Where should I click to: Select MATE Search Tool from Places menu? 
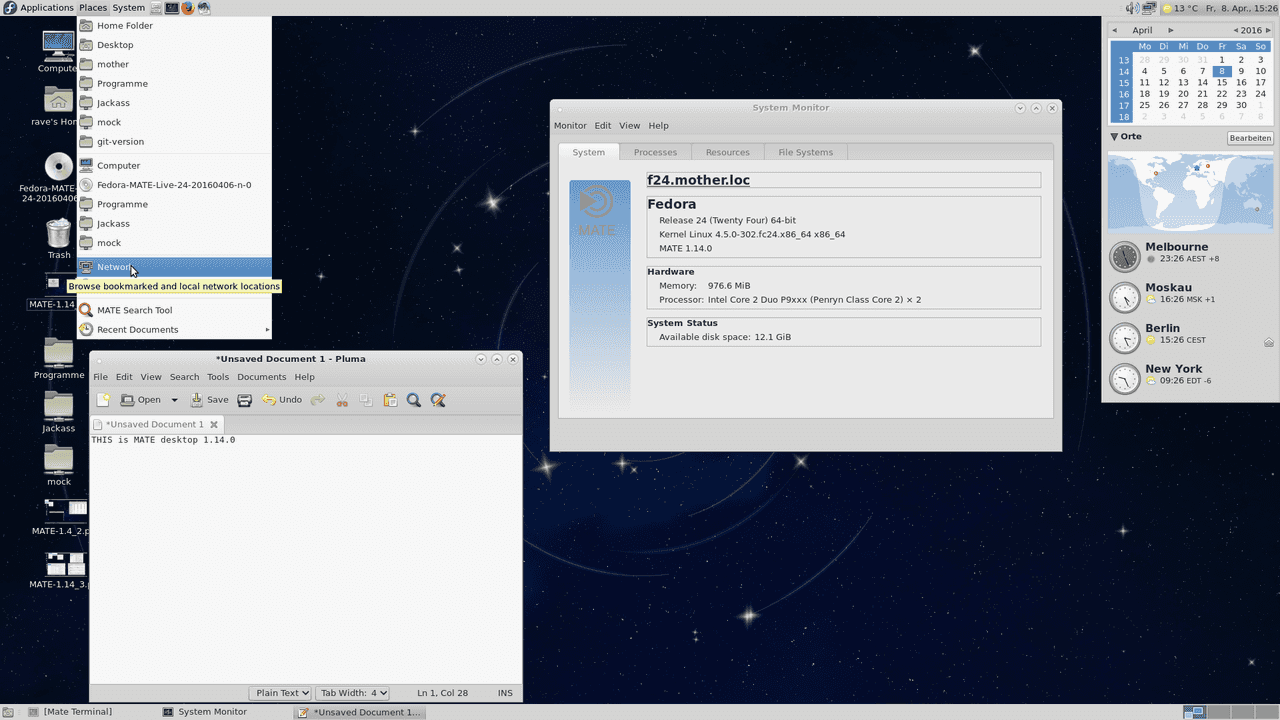tap(134, 310)
